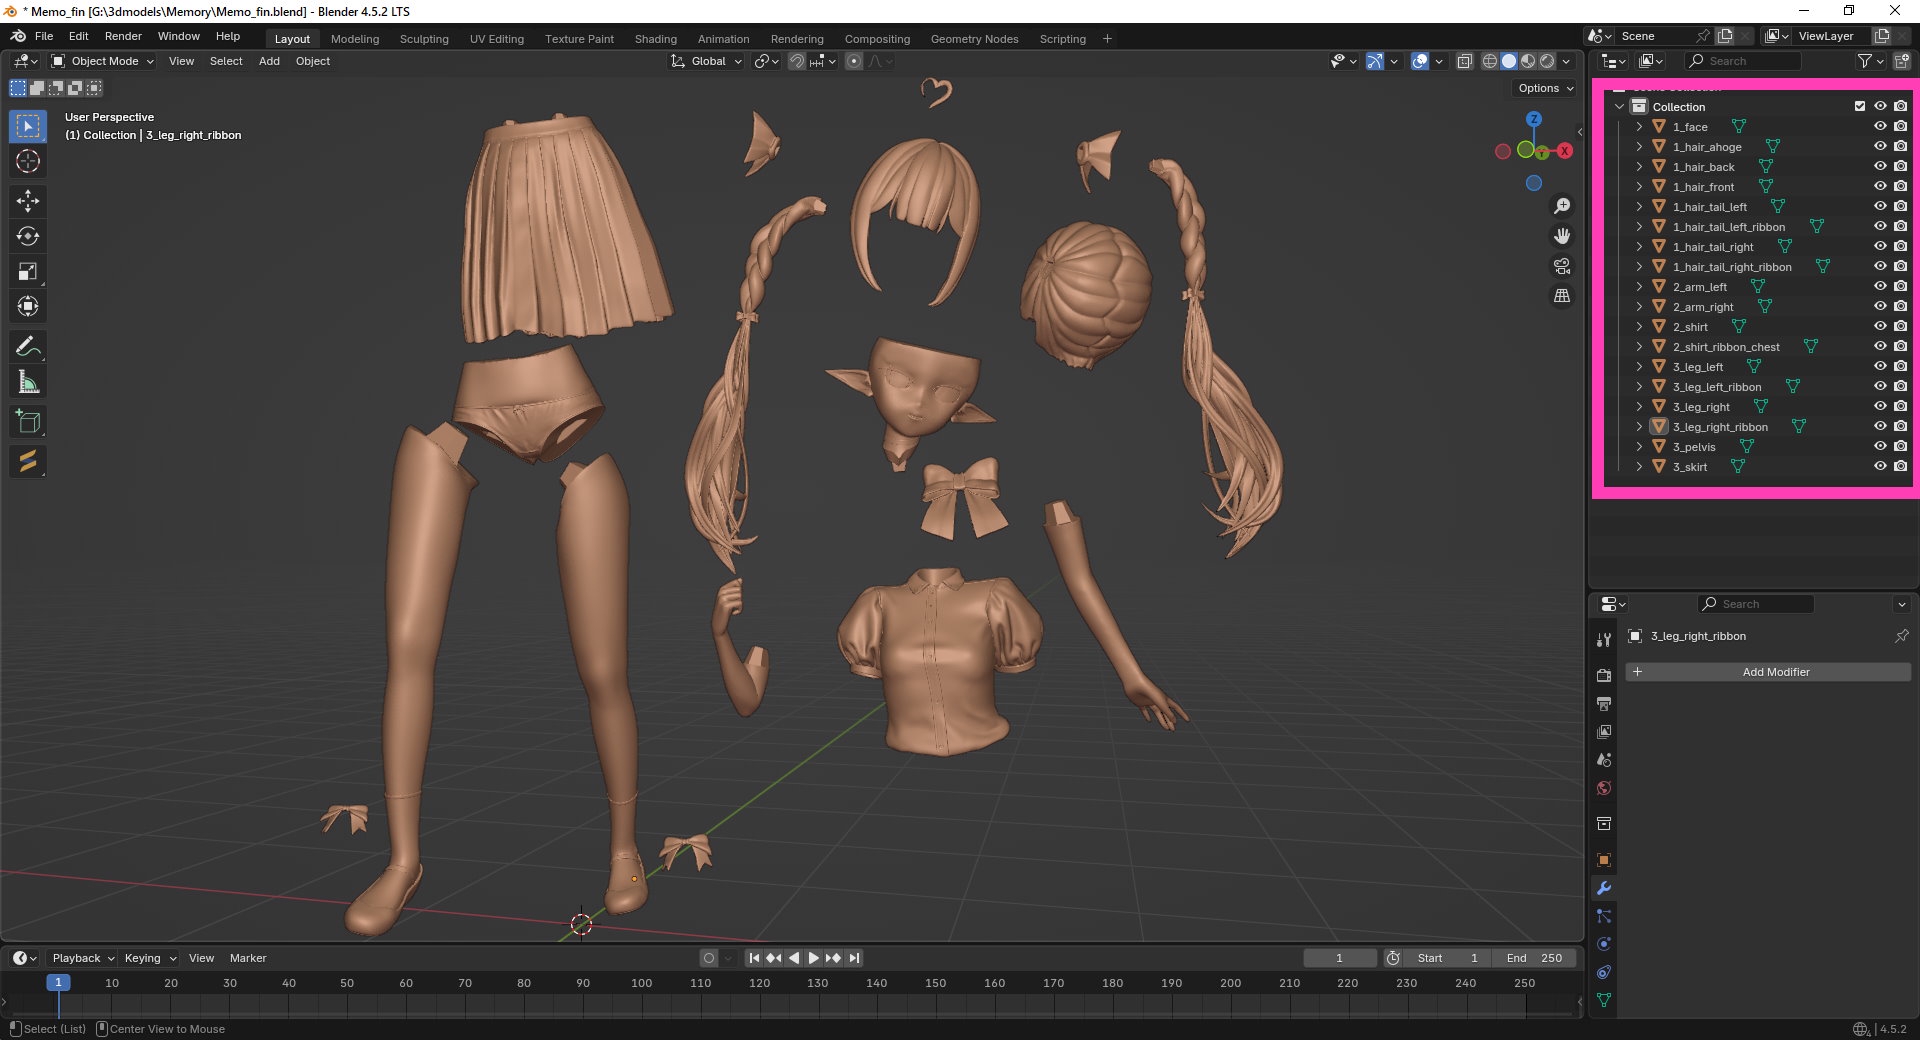Select the Rotate tool
The height and width of the screenshot is (1040, 1920).
(x=28, y=236)
